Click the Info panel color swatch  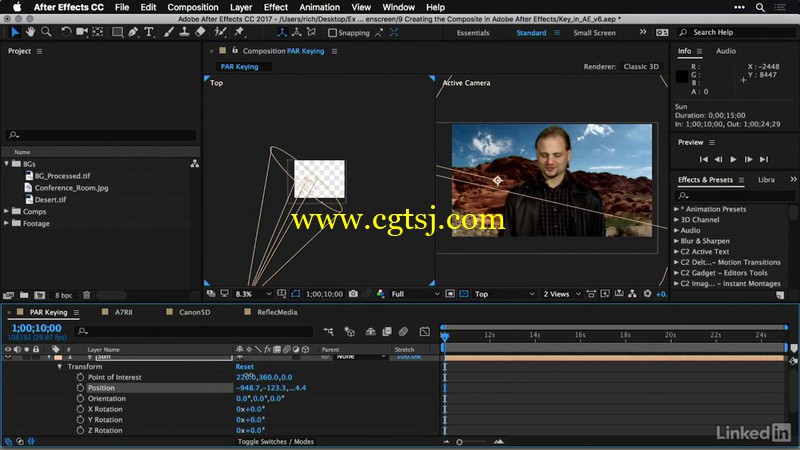(682, 77)
